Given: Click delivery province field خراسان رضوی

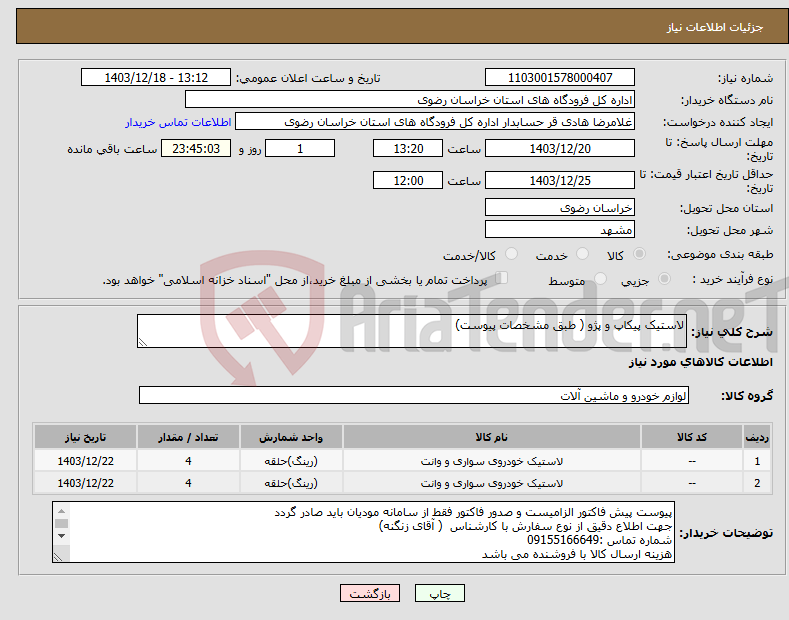Looking at the screenshot, I should pos(560,207).
